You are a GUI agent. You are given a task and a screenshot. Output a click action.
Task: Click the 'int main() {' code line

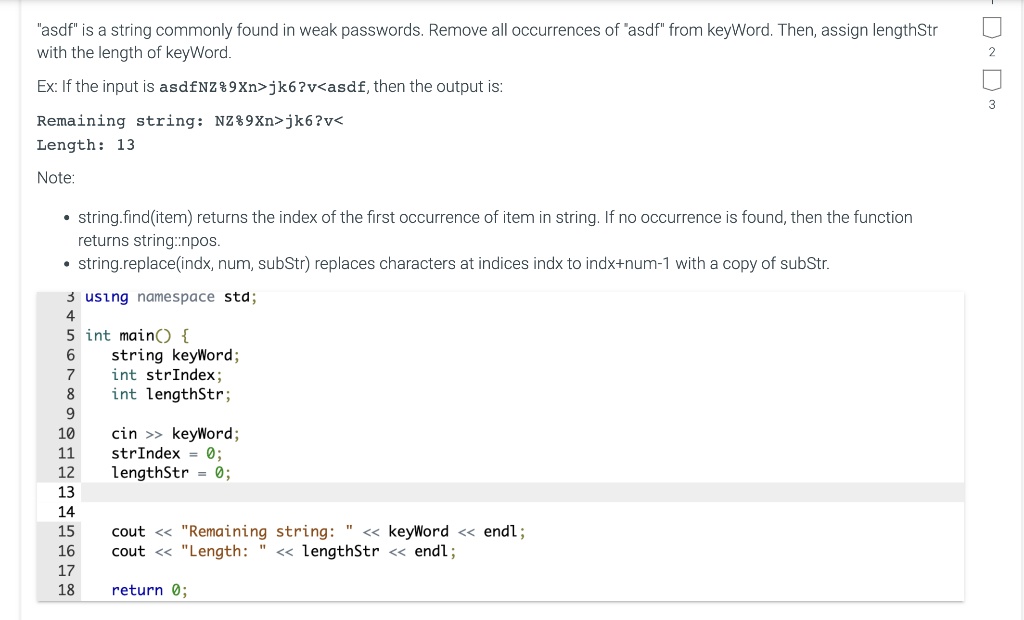pyautogui.click(x=137, y=335)
